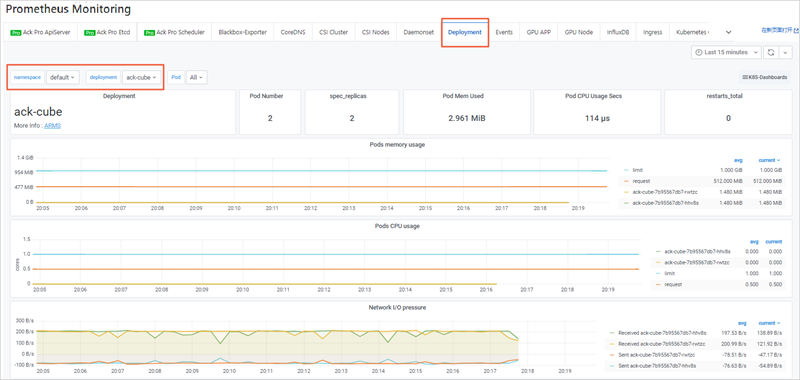Click request color swatch in memory legend

(627, 181)
